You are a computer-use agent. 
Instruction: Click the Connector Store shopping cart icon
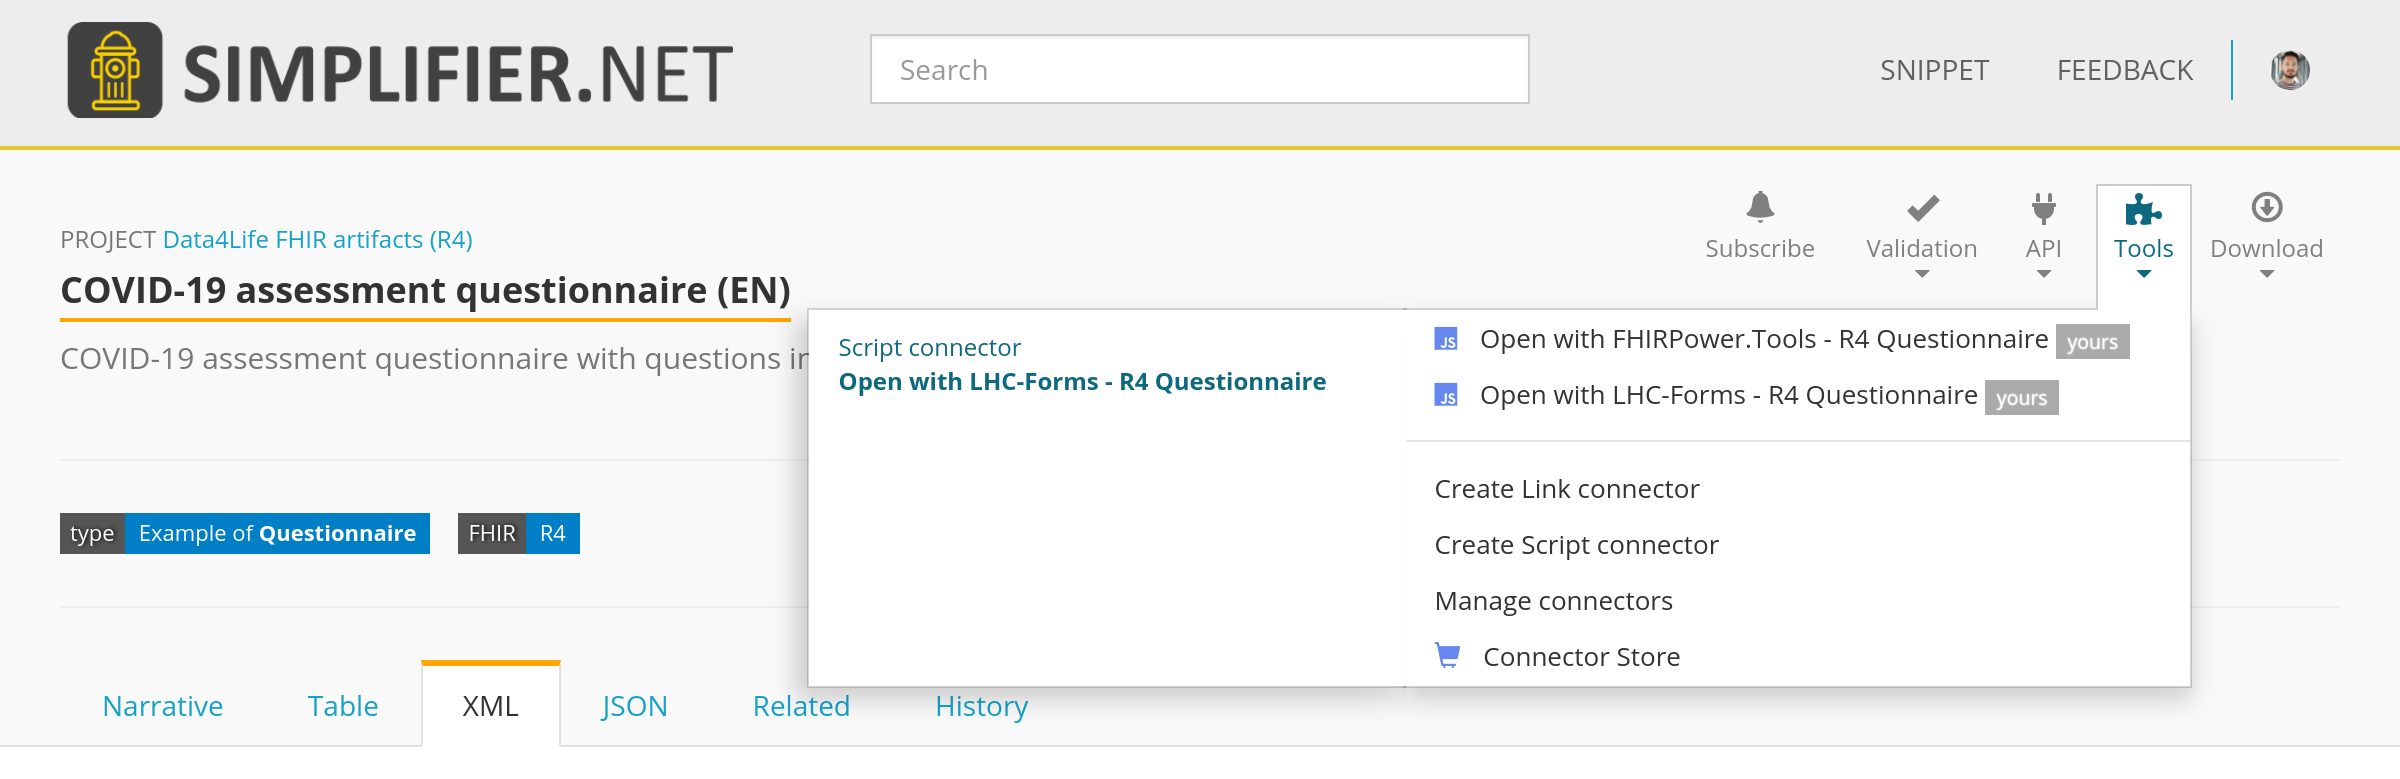click(1447, 656)
